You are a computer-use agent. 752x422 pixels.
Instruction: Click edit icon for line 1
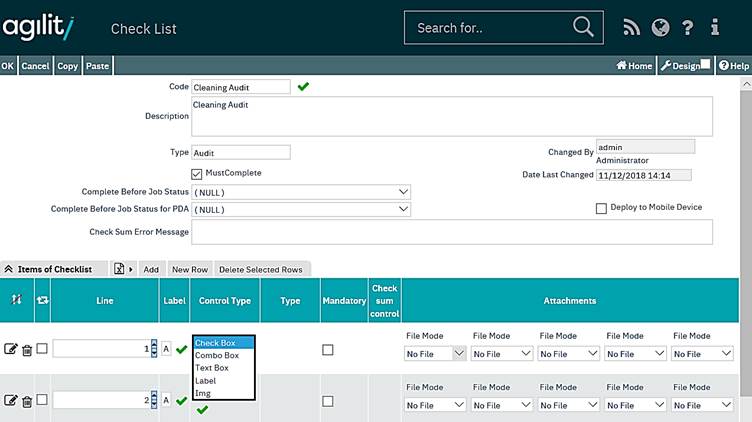point(11,349)
